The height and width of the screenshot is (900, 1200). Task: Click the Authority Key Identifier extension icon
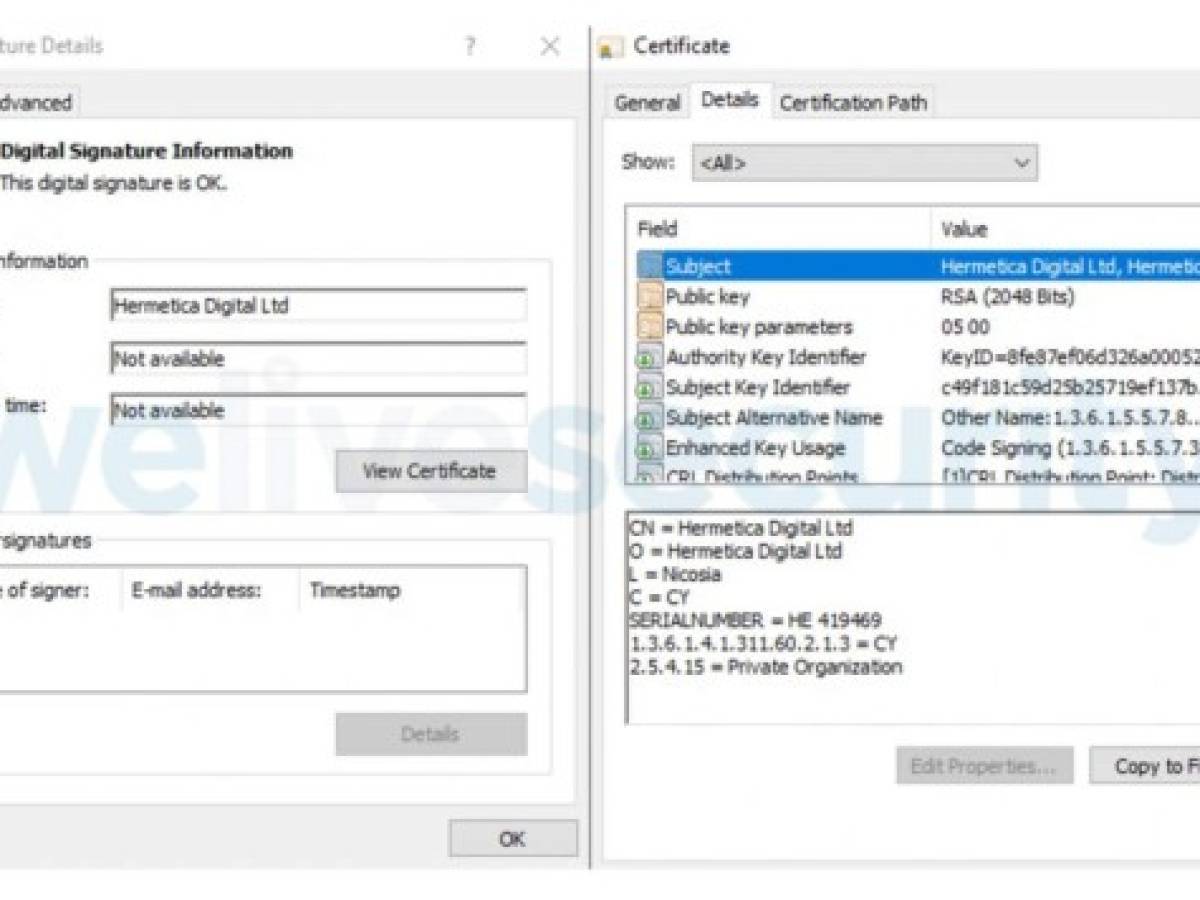coord(650,357)
